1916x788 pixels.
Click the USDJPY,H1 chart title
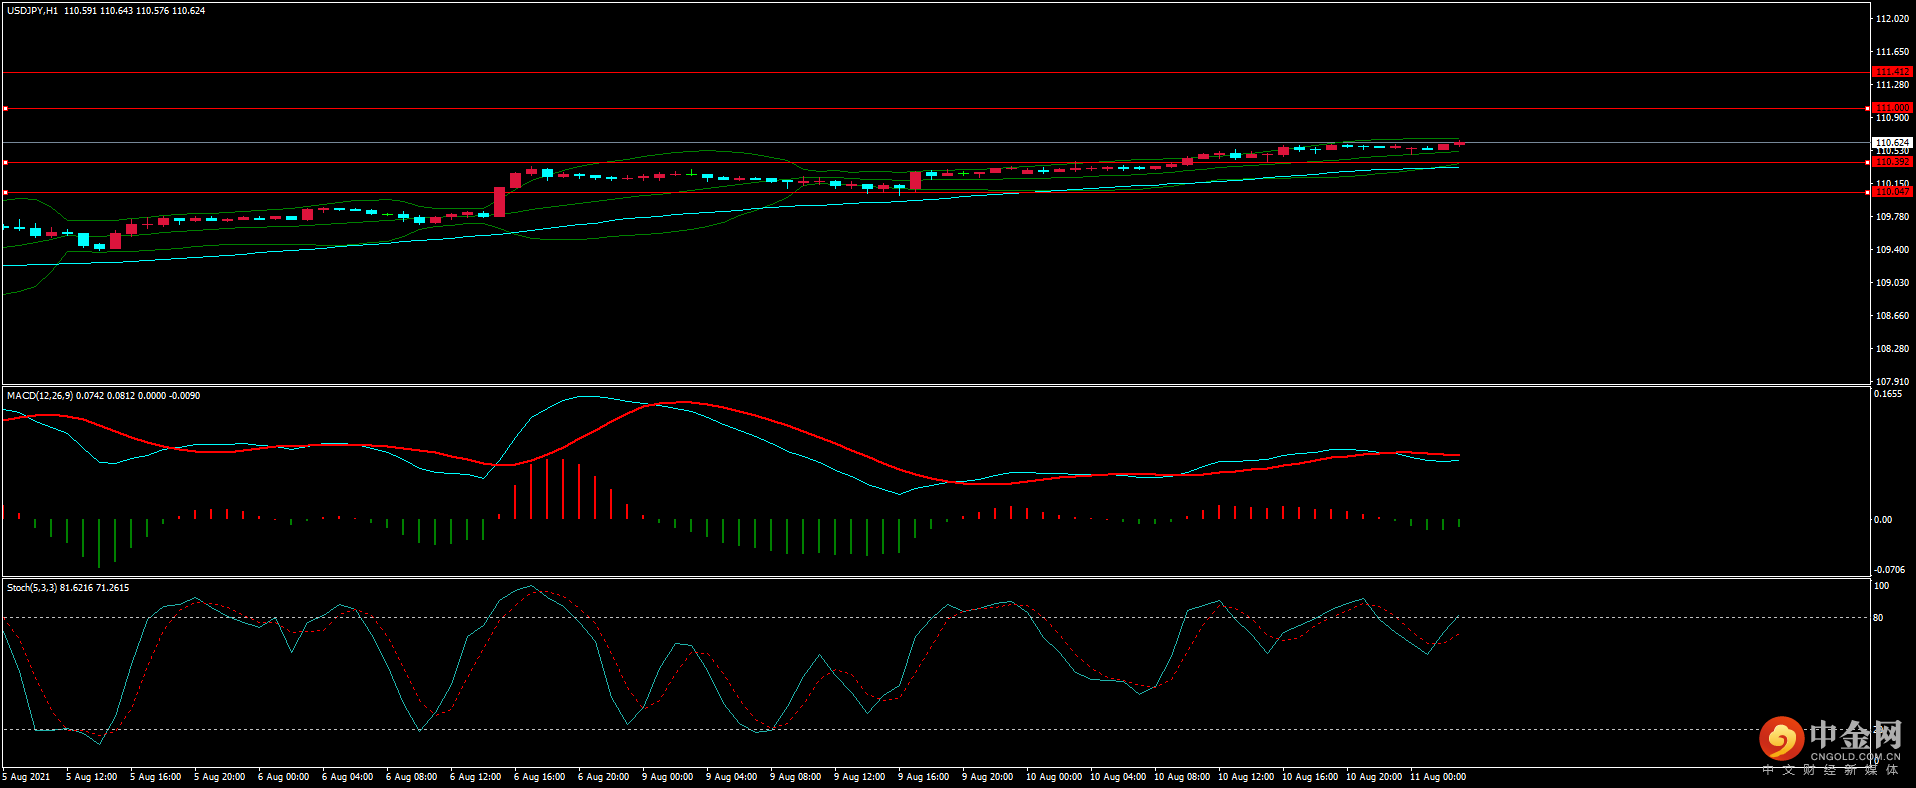tap(33, 11)
